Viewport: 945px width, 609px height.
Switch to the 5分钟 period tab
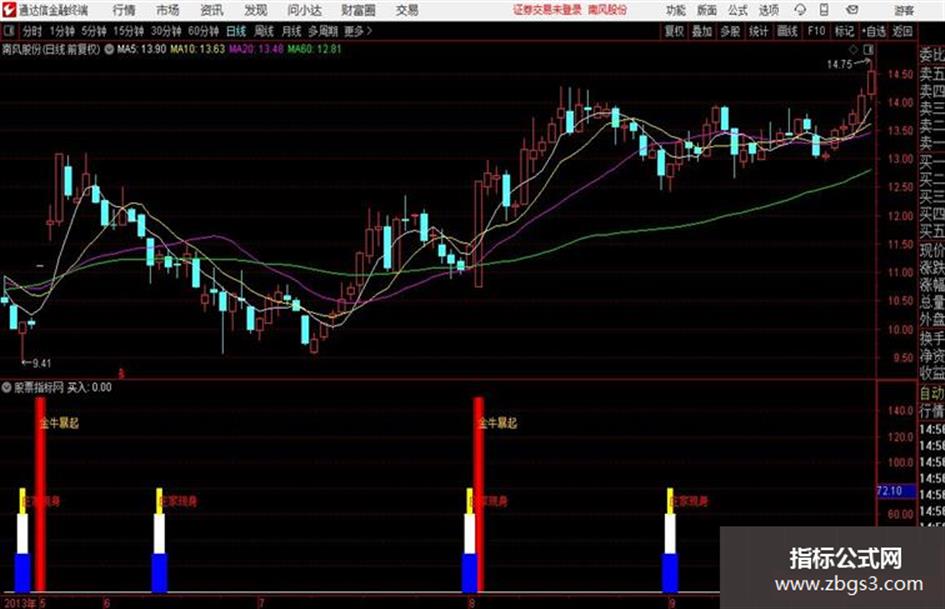coord(93,31)
